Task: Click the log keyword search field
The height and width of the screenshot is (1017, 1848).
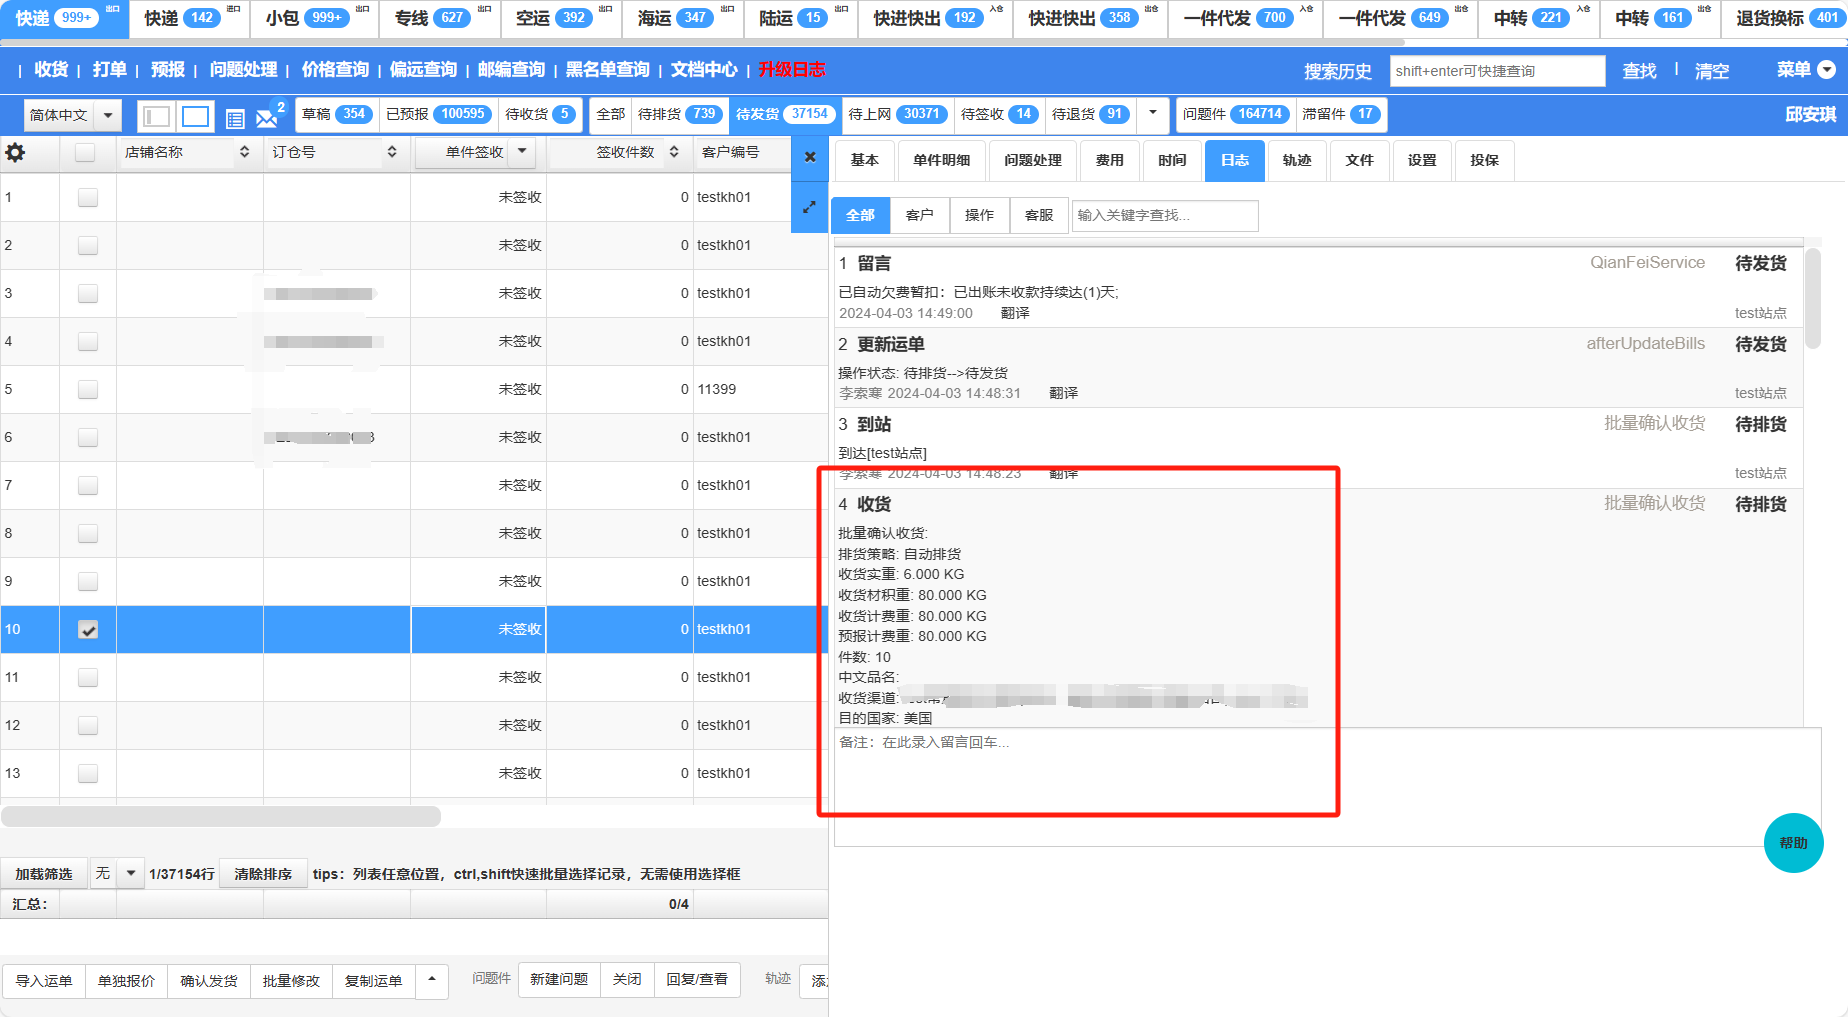Action: pos(1164,215)
